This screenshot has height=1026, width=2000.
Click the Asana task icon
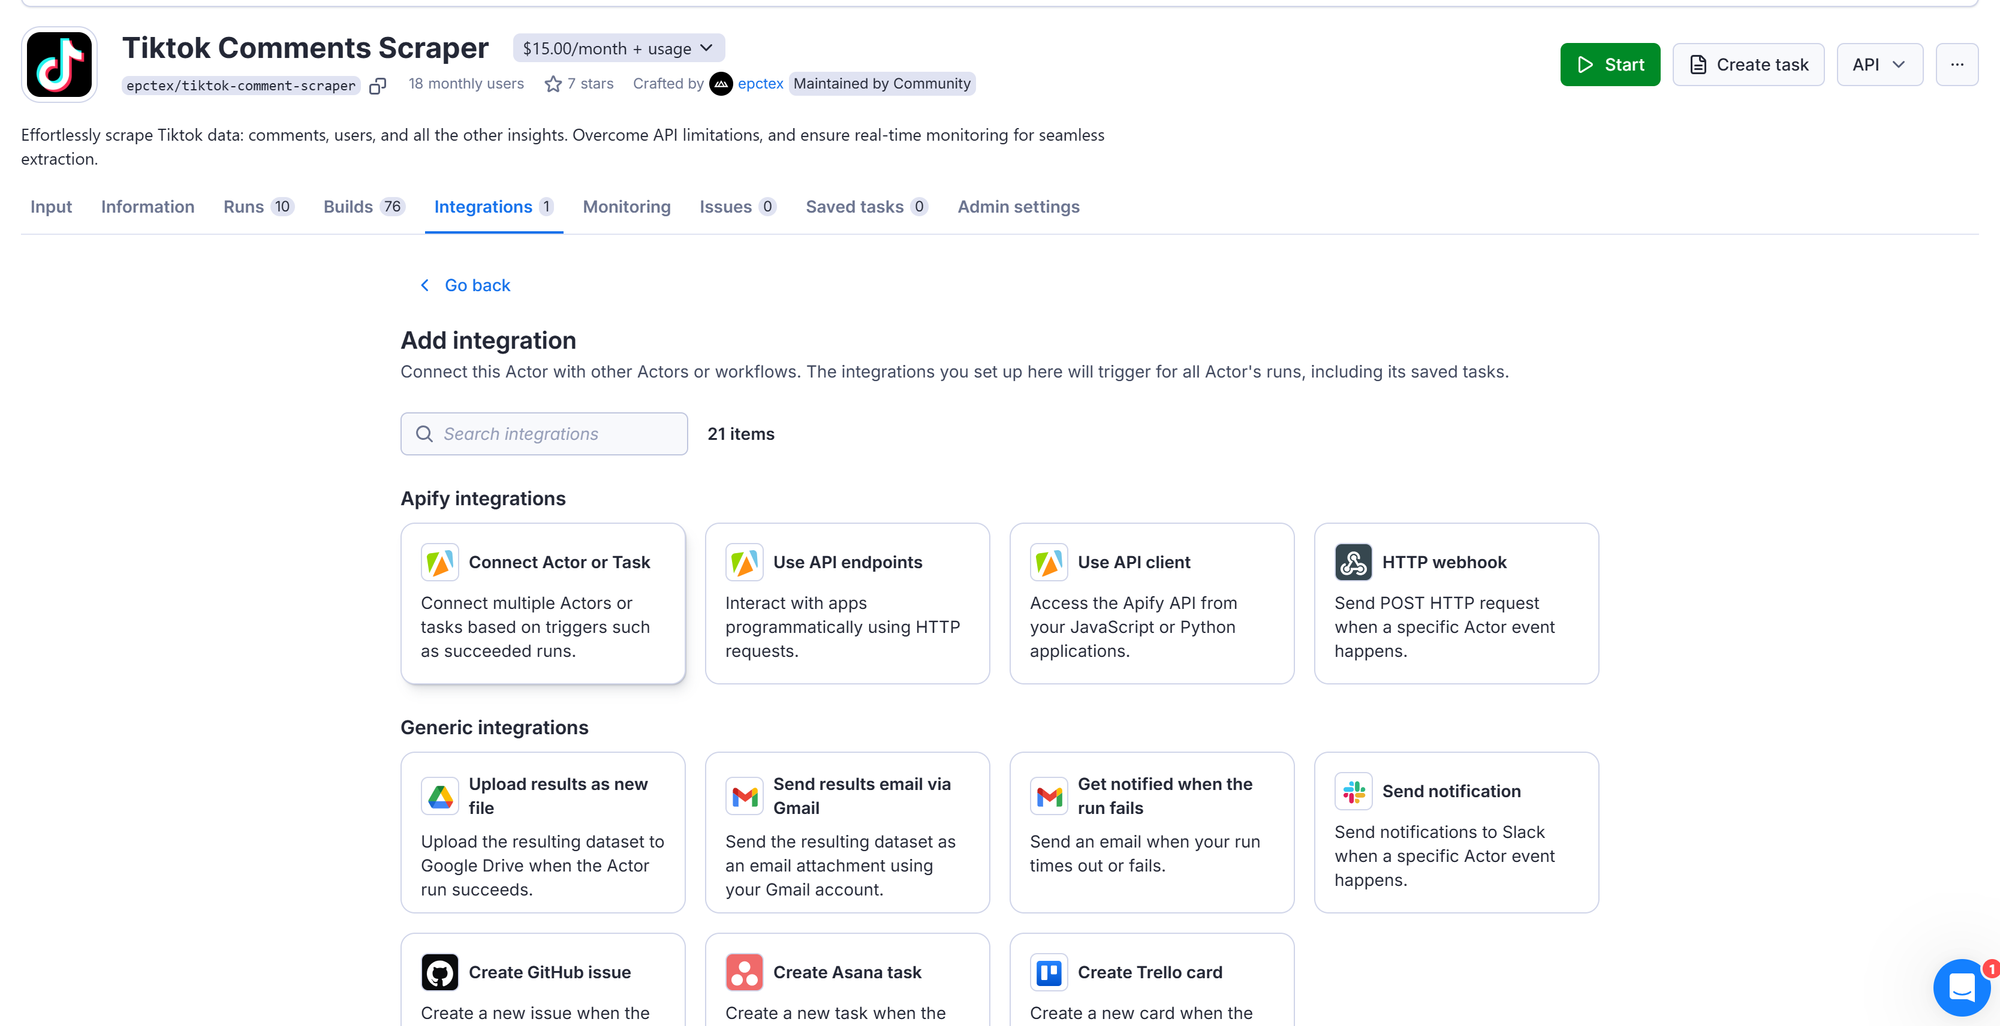click(744, 972)
